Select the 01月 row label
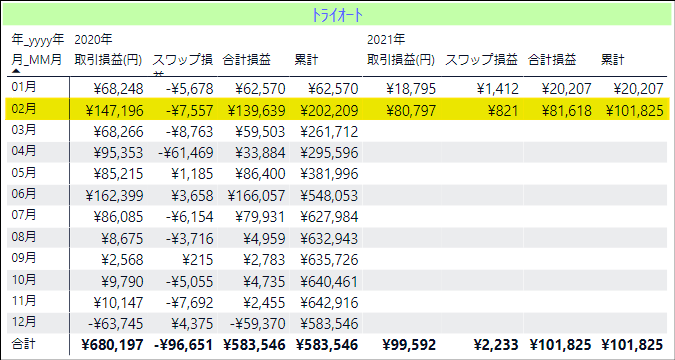The width and height of the screenshot is (675, 360). coord(24,87)
